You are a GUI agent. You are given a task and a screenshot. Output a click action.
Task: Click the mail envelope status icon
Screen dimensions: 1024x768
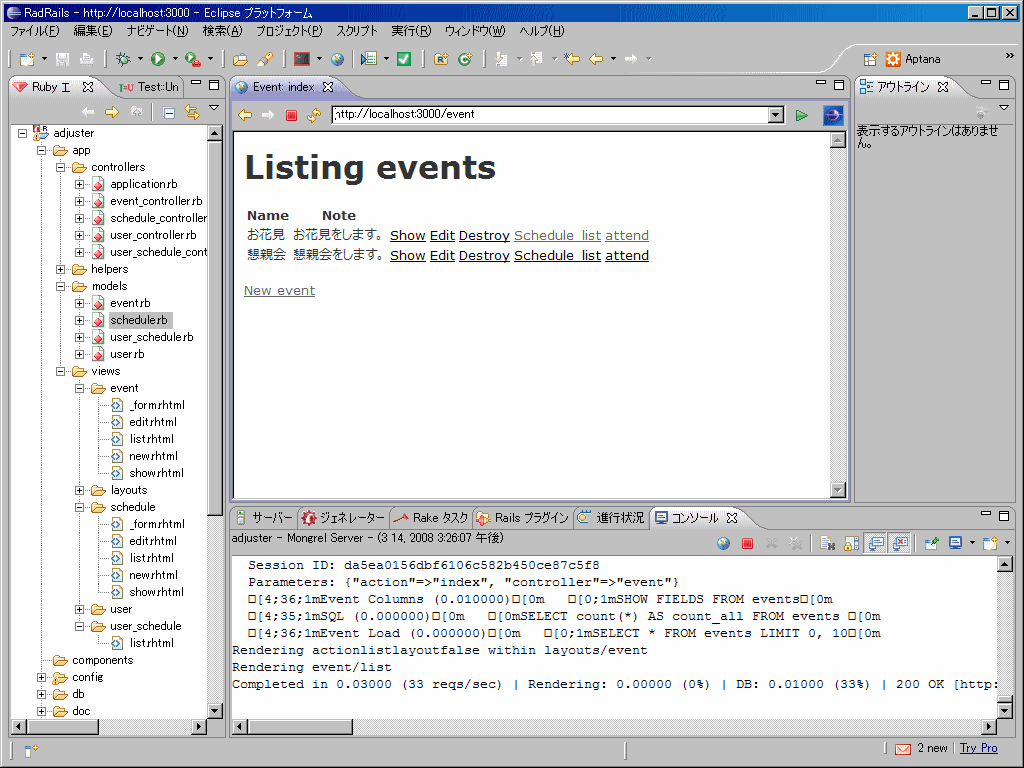(x=903, y=749)
